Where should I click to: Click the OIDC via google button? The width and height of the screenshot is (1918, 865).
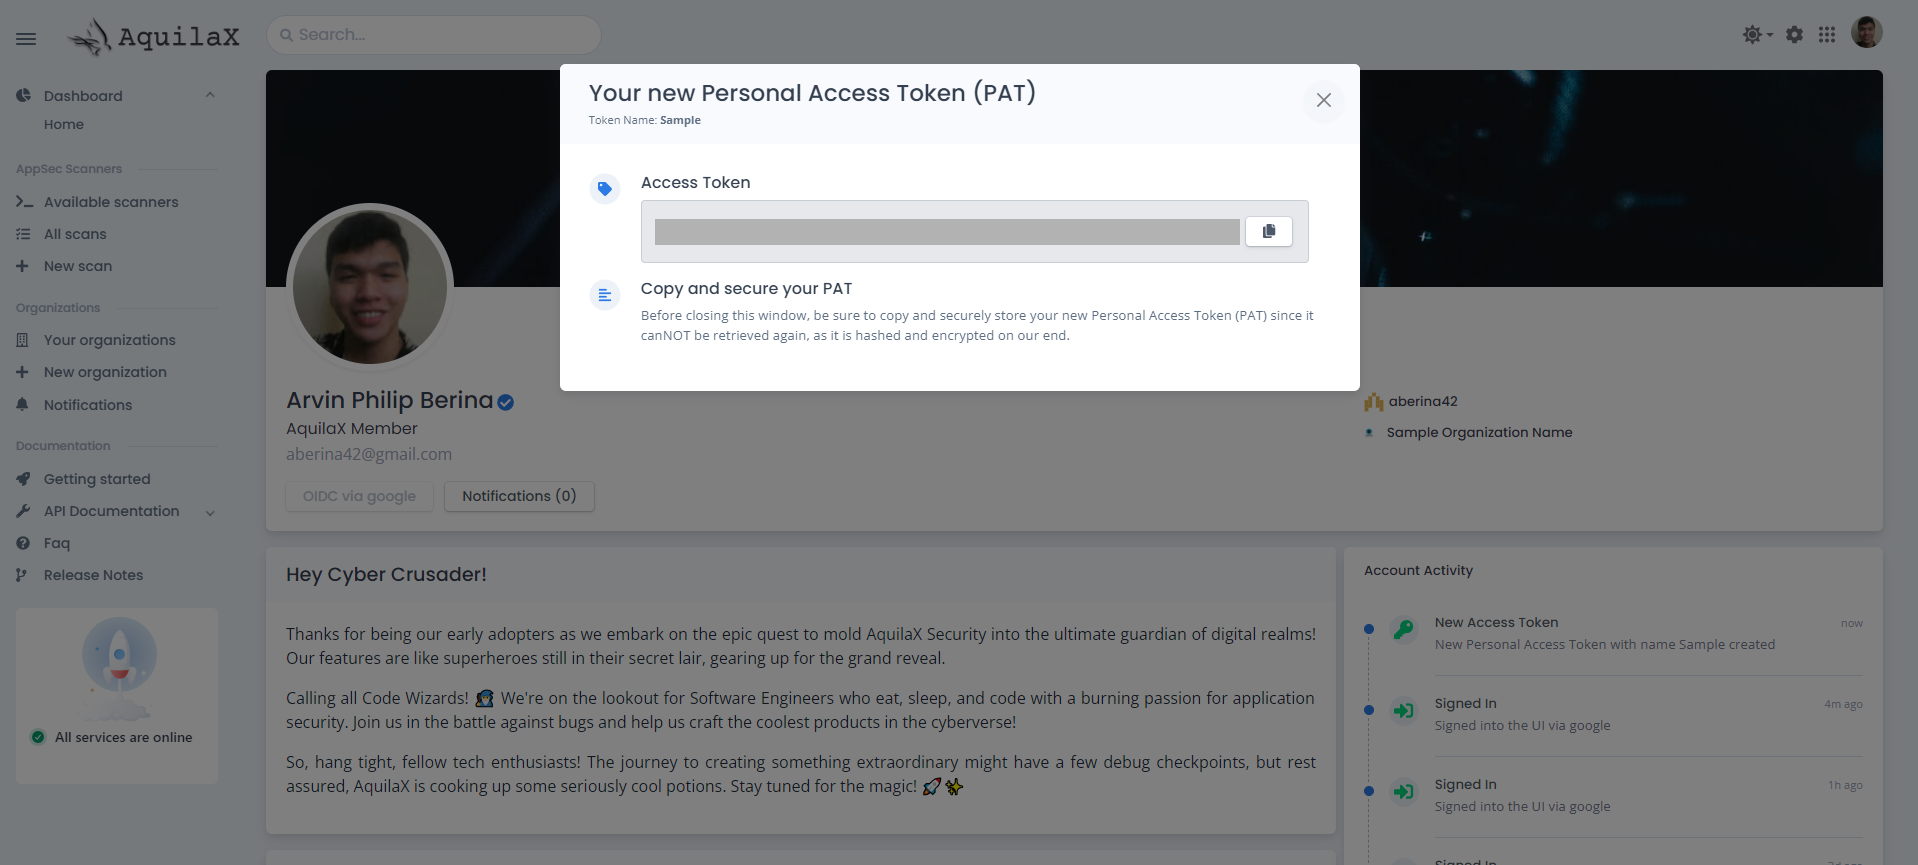coord(359,496)
